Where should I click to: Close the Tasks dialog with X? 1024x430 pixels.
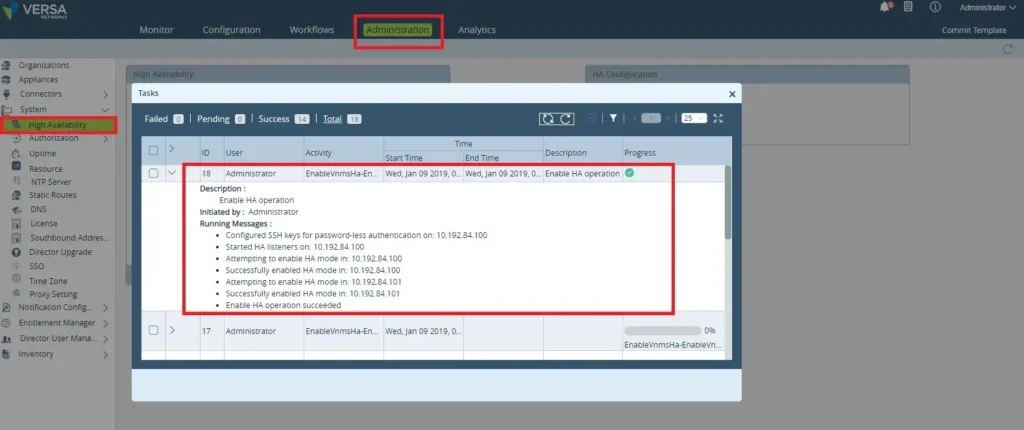point(732,93)
